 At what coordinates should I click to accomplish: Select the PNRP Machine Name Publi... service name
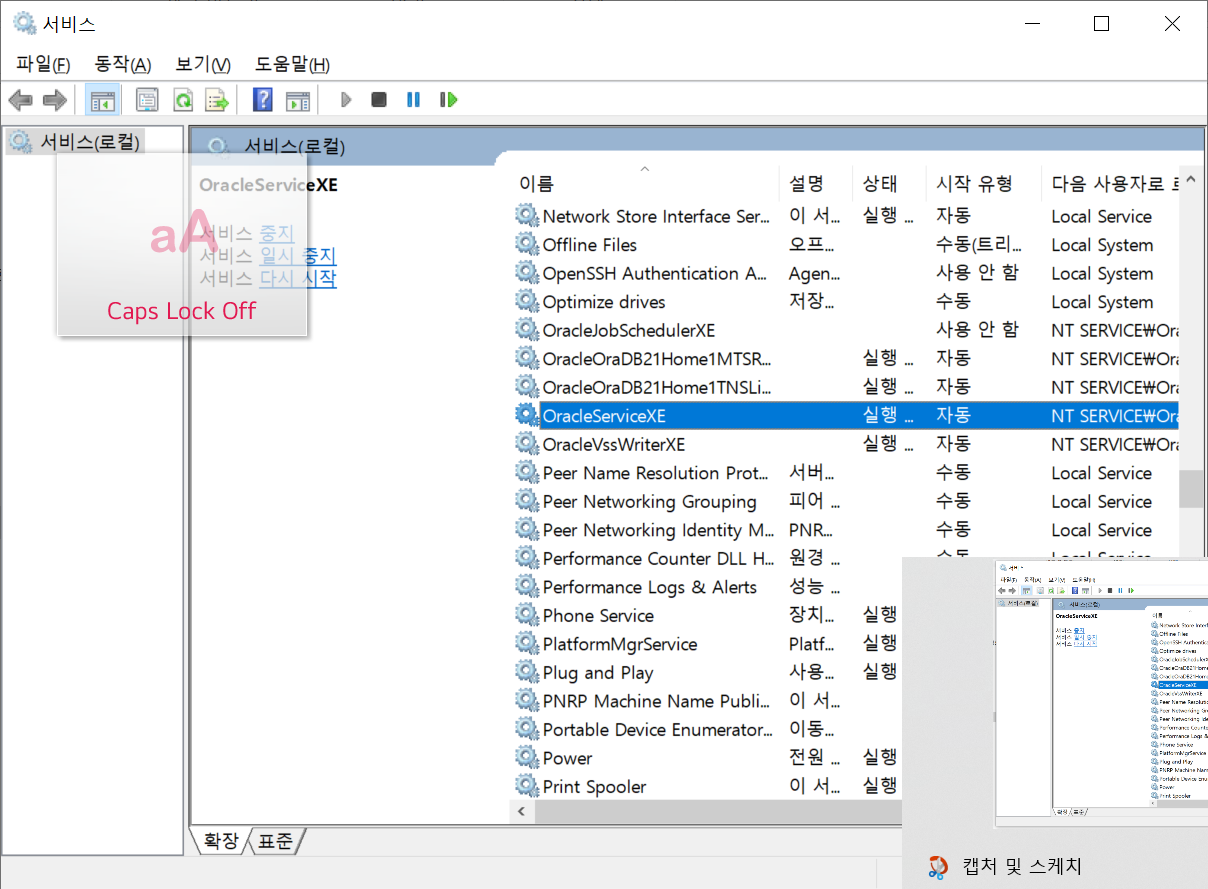pyautogui.click(x=657, y=701)
